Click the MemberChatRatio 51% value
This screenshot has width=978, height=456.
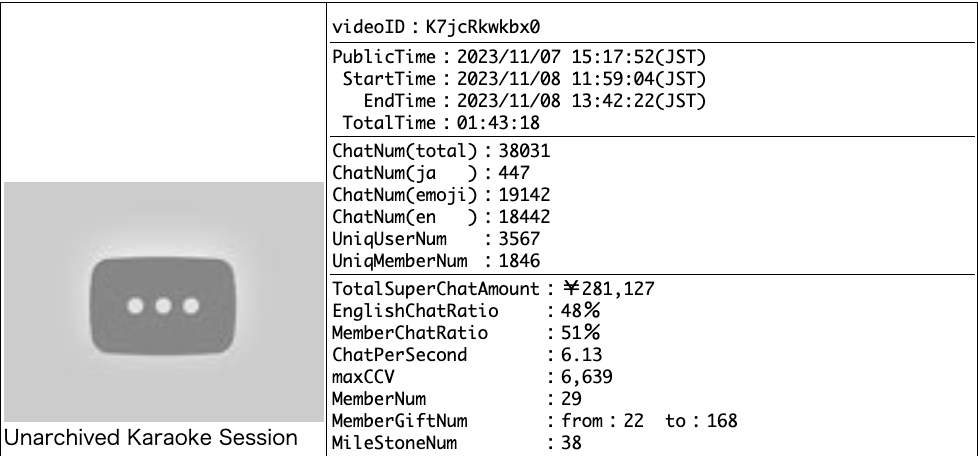(579, 333)
